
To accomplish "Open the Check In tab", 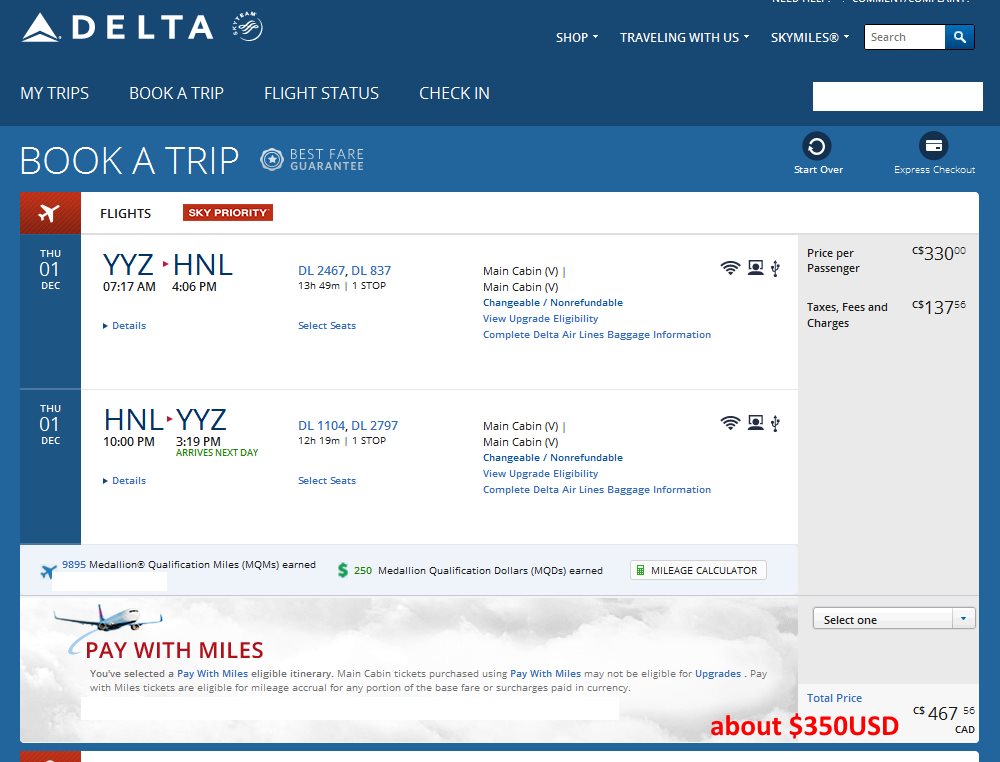I will (x=454, y=93).
